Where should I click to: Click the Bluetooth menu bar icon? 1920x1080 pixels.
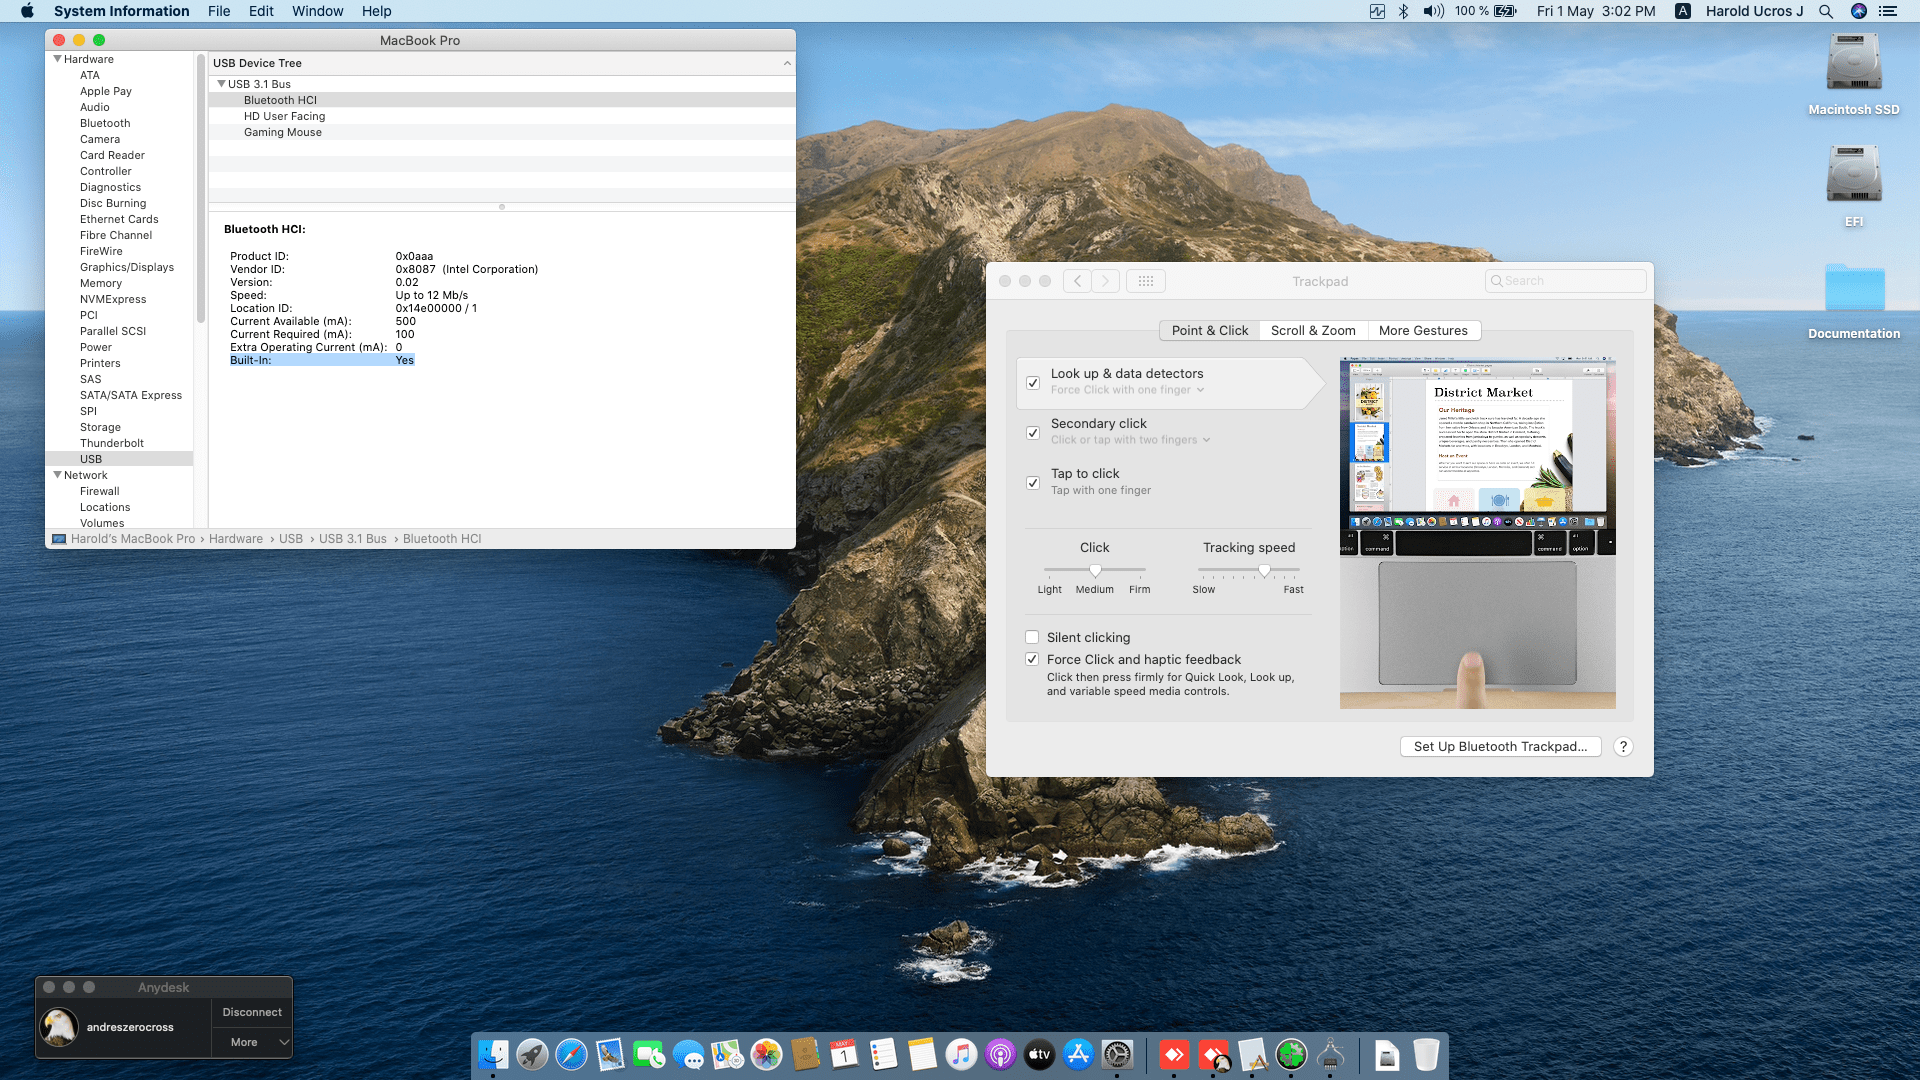(1403, 11)
